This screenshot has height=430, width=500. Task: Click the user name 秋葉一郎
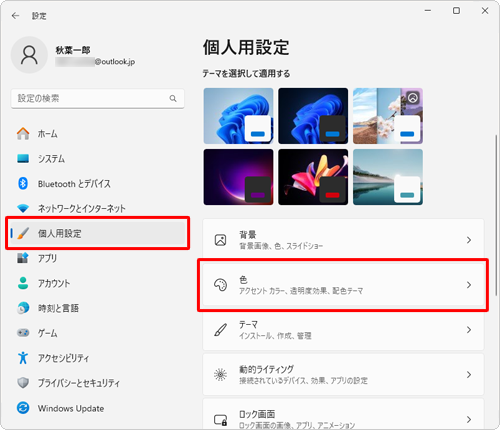point(73,50)
